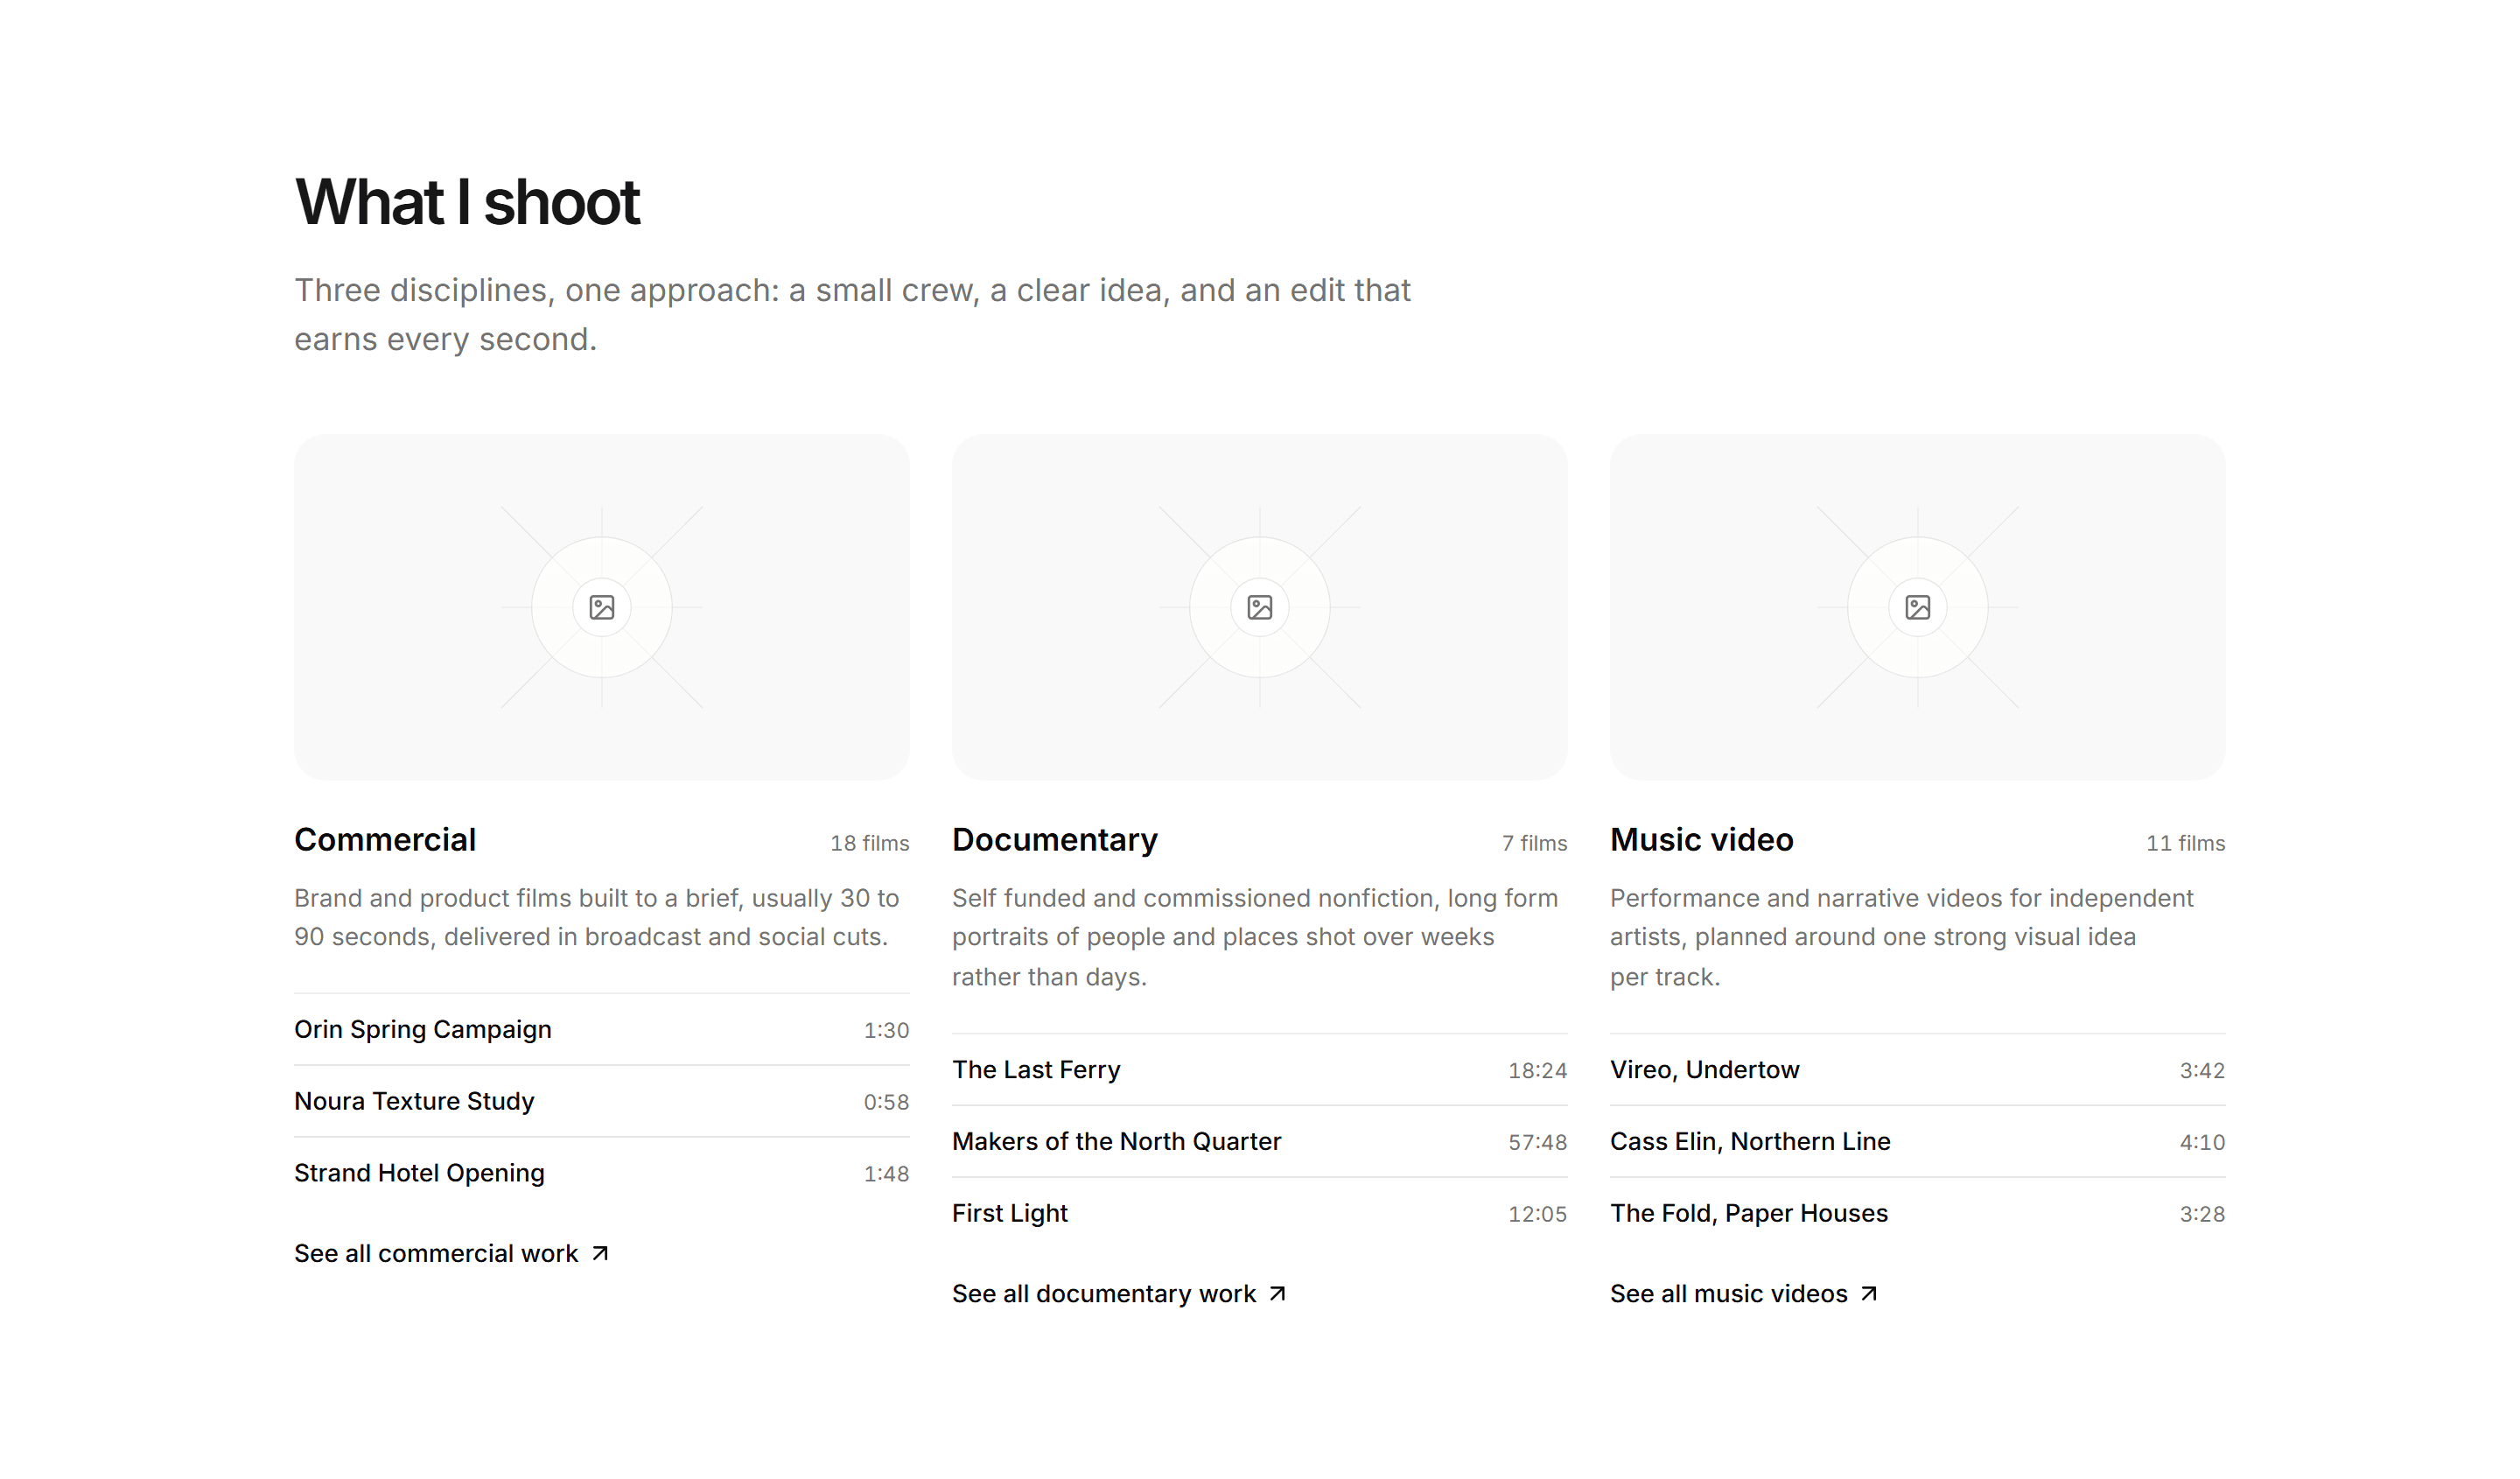Select 'The Fold, Paper Houses' row
Screen dimensions: 2520x1479
coord(1918,1213)
